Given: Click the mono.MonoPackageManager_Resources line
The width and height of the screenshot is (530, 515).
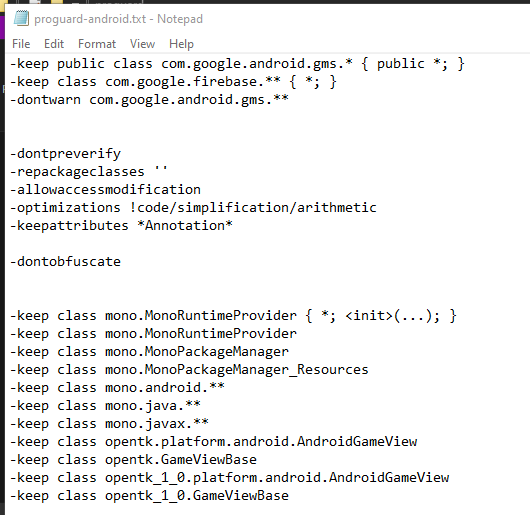Looking at the screenshot, I should pos(189,369).
